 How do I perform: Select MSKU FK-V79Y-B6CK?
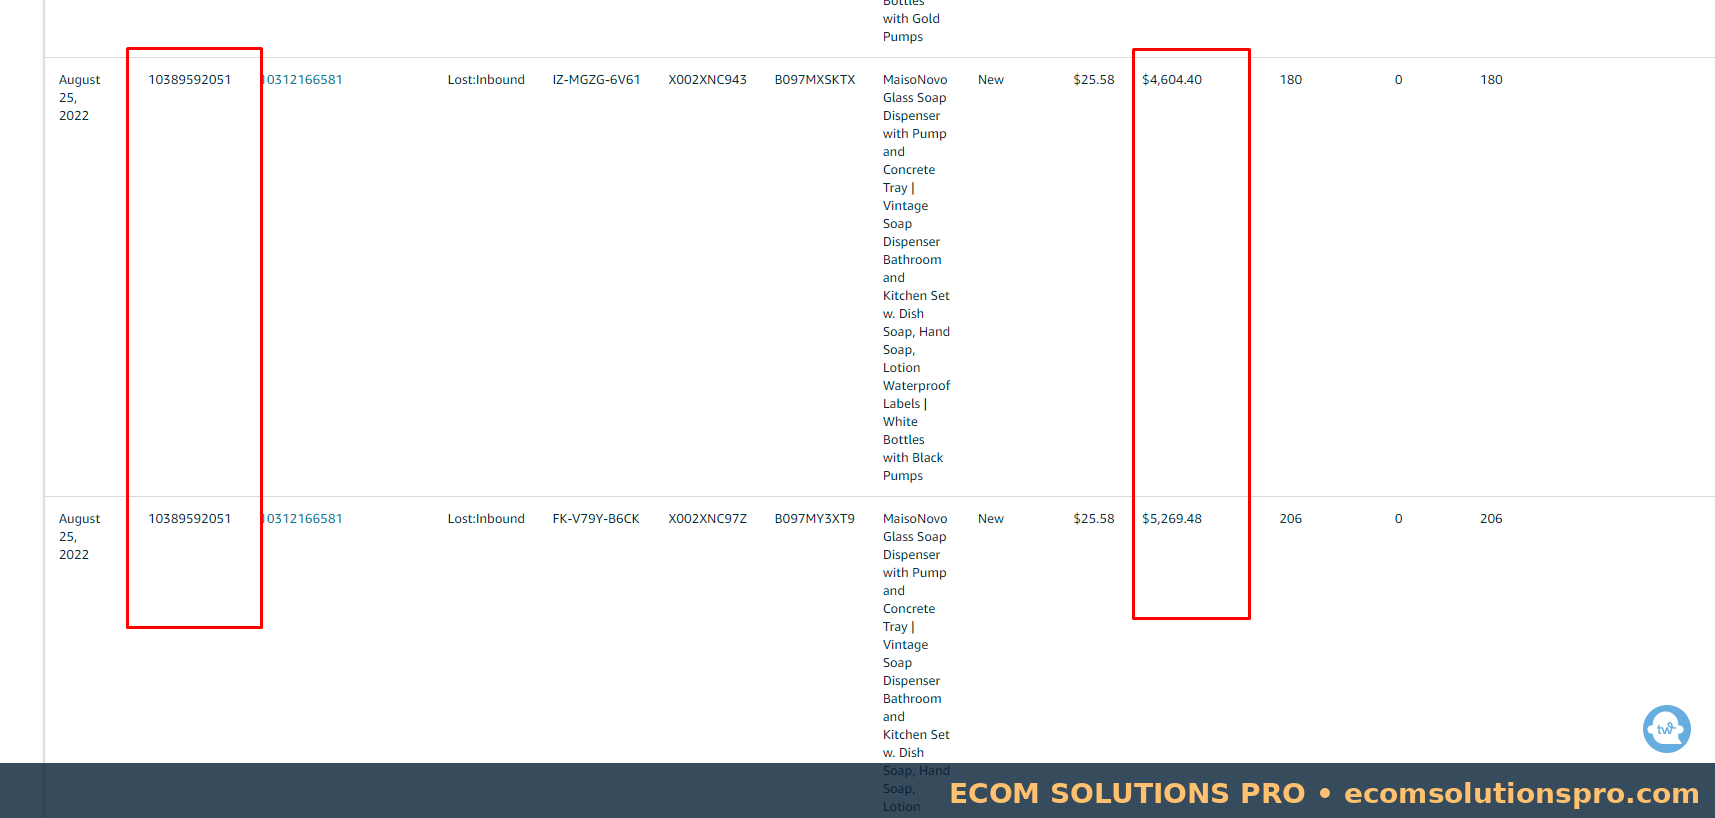click(x=596, y=519)
